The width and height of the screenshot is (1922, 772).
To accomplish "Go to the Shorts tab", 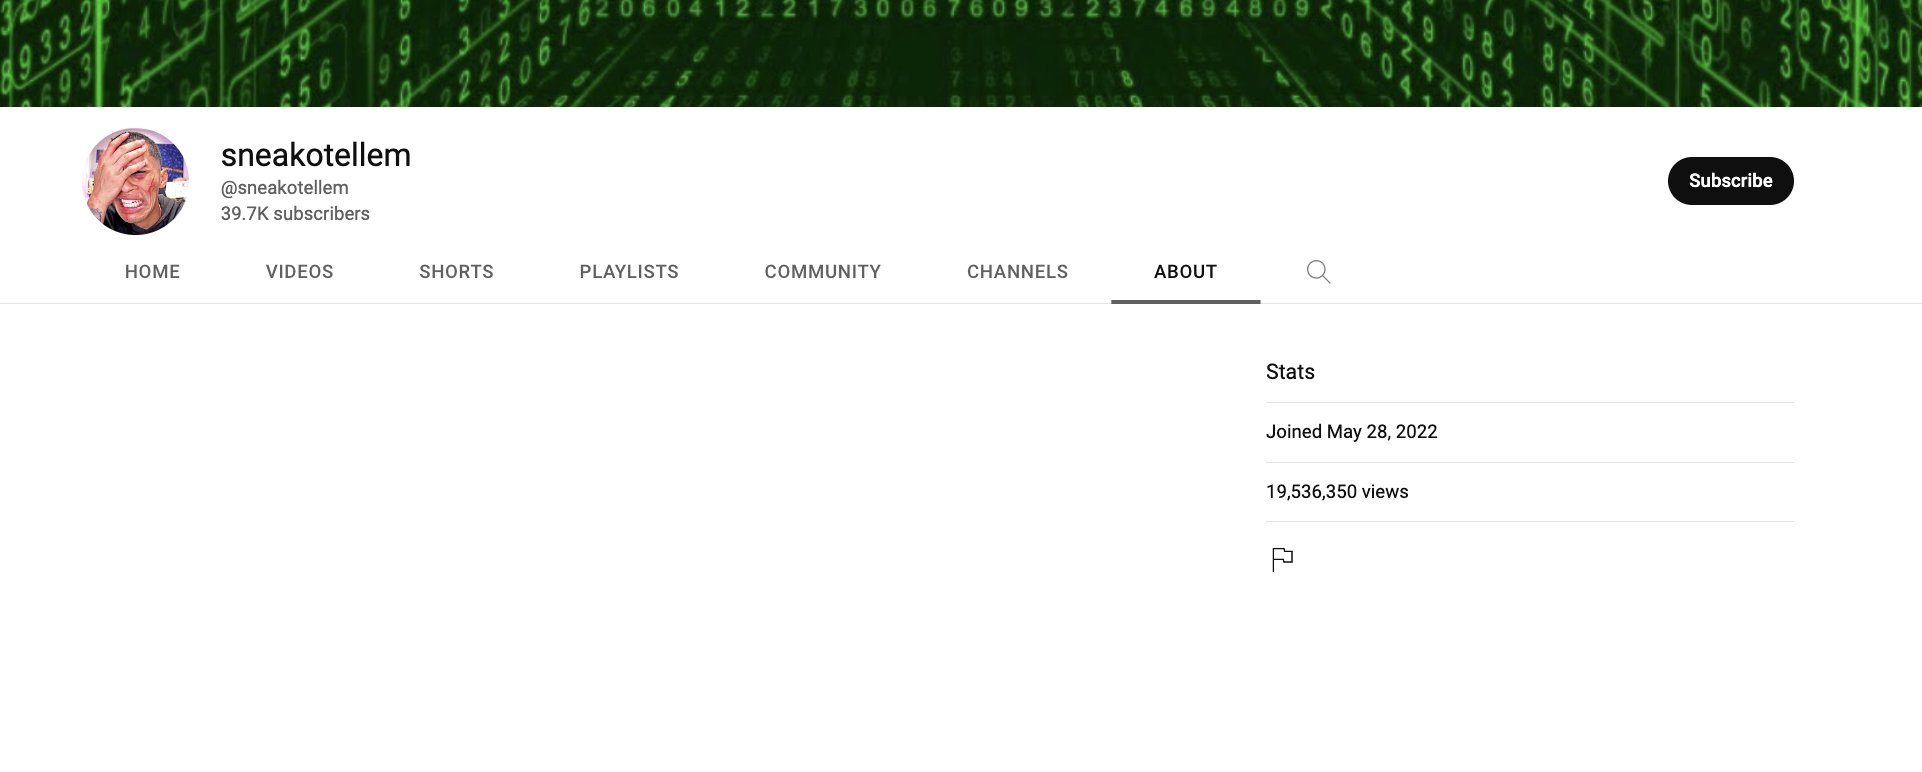I will [x=456, y=272].
